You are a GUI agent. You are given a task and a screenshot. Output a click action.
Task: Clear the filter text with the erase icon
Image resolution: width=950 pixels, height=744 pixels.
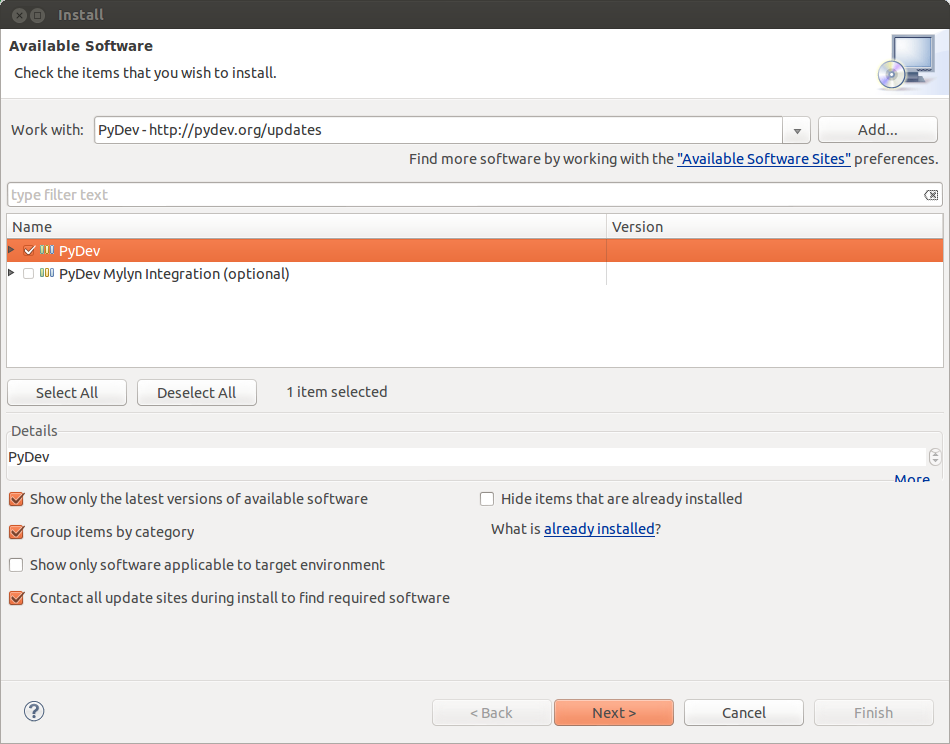pos(931,195)
